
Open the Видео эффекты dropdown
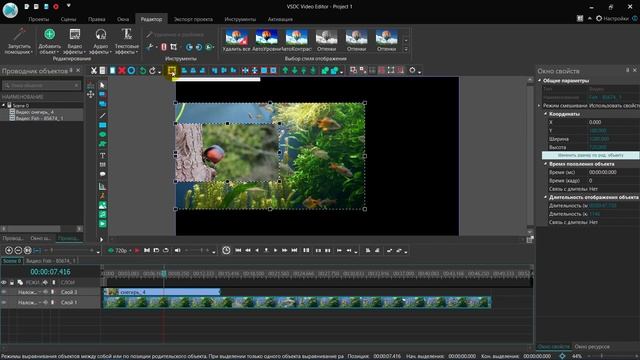[x=75, y=42]
